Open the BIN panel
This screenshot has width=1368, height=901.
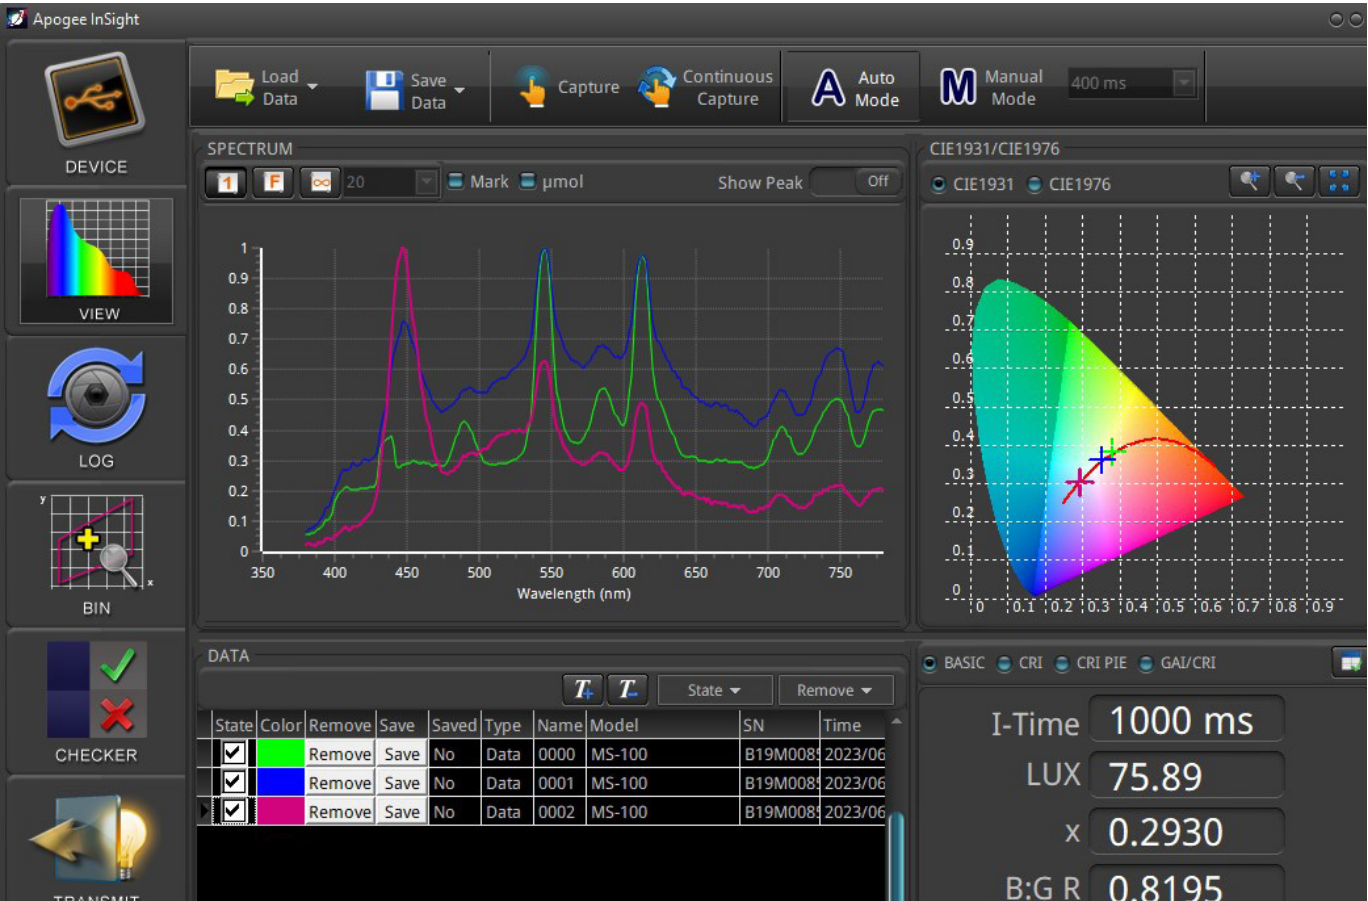[96, 543]
